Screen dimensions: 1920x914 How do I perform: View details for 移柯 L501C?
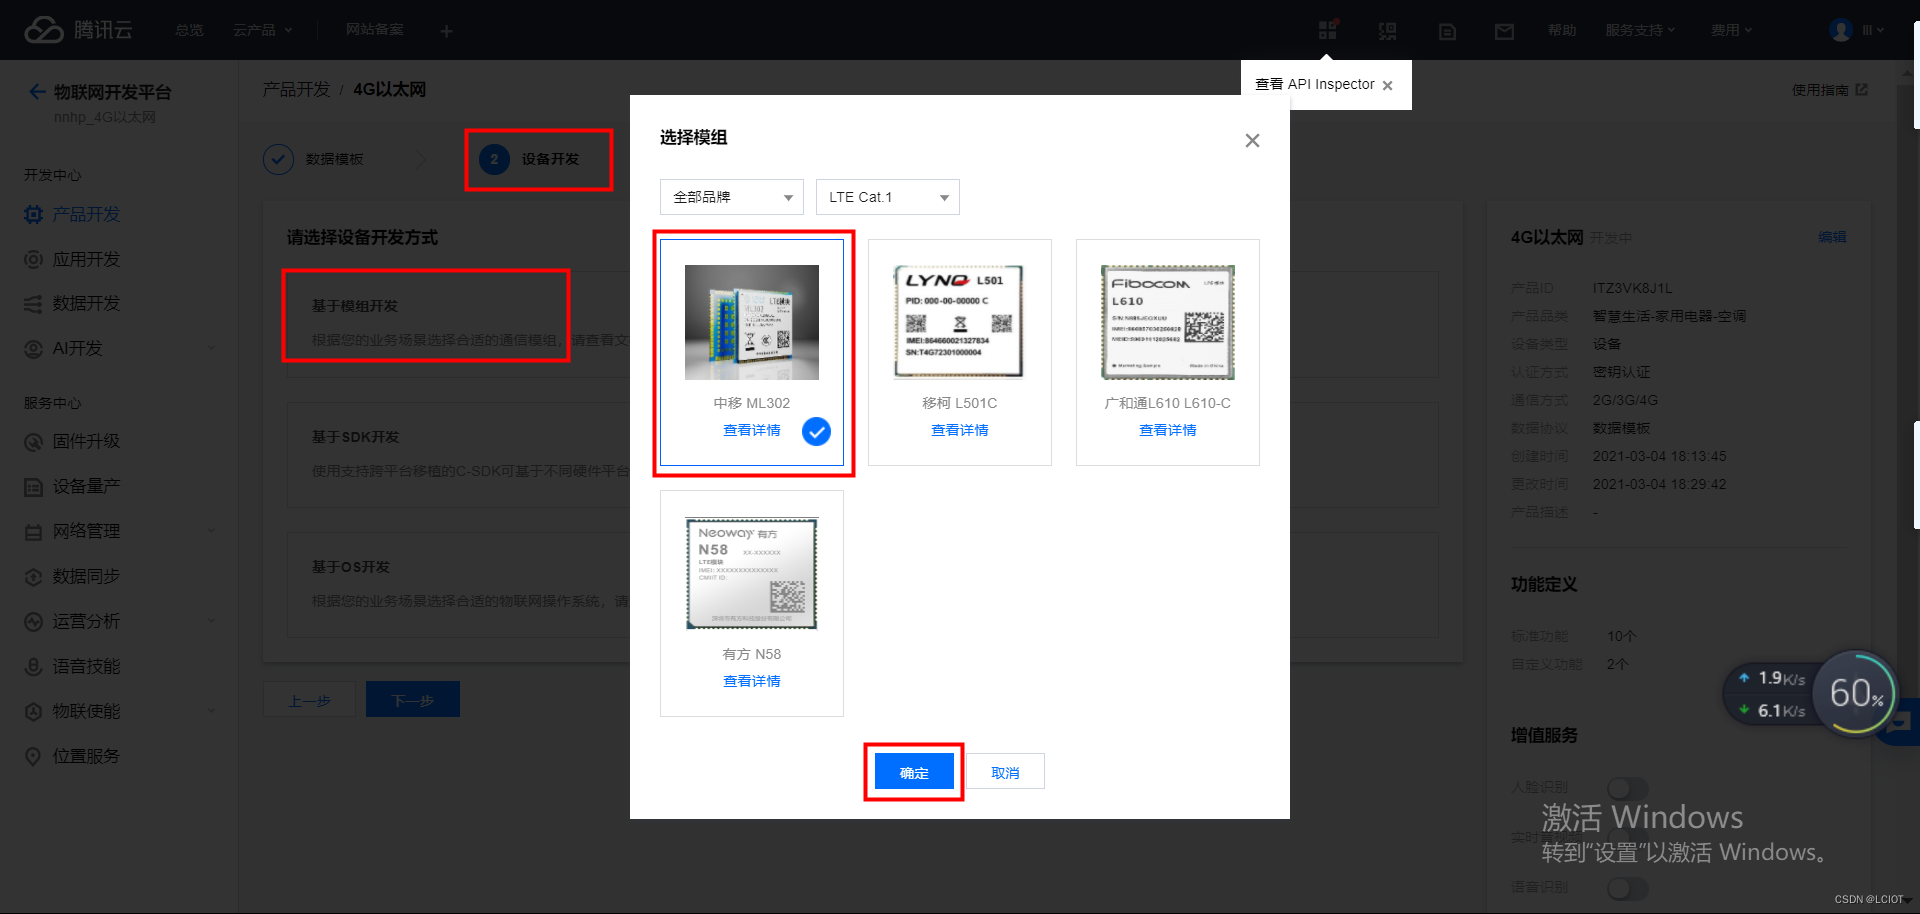(x=960, y=430)
